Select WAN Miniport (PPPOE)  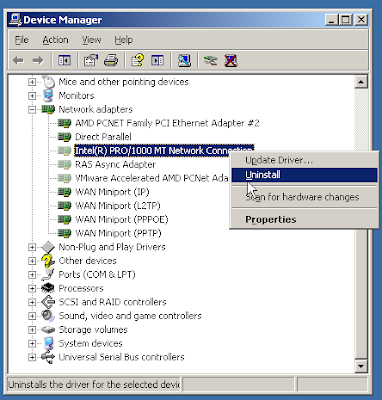[x=122, y=219]
